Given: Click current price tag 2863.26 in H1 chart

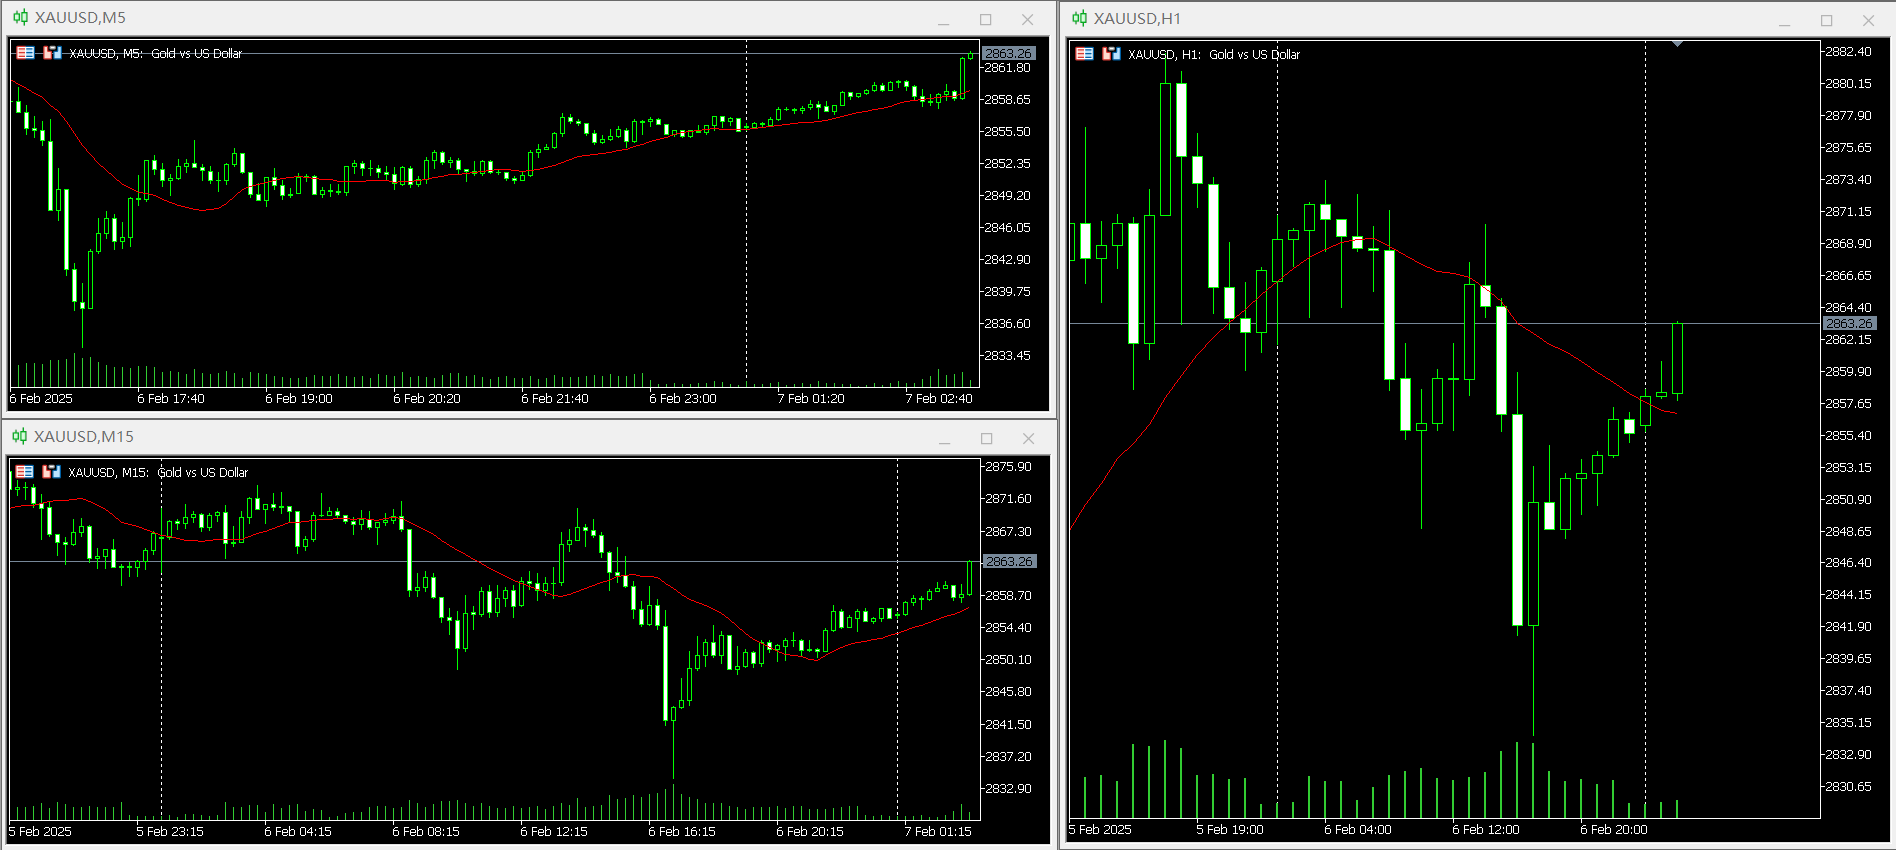Looking at the screenshot, I should tap(1849, 324).
